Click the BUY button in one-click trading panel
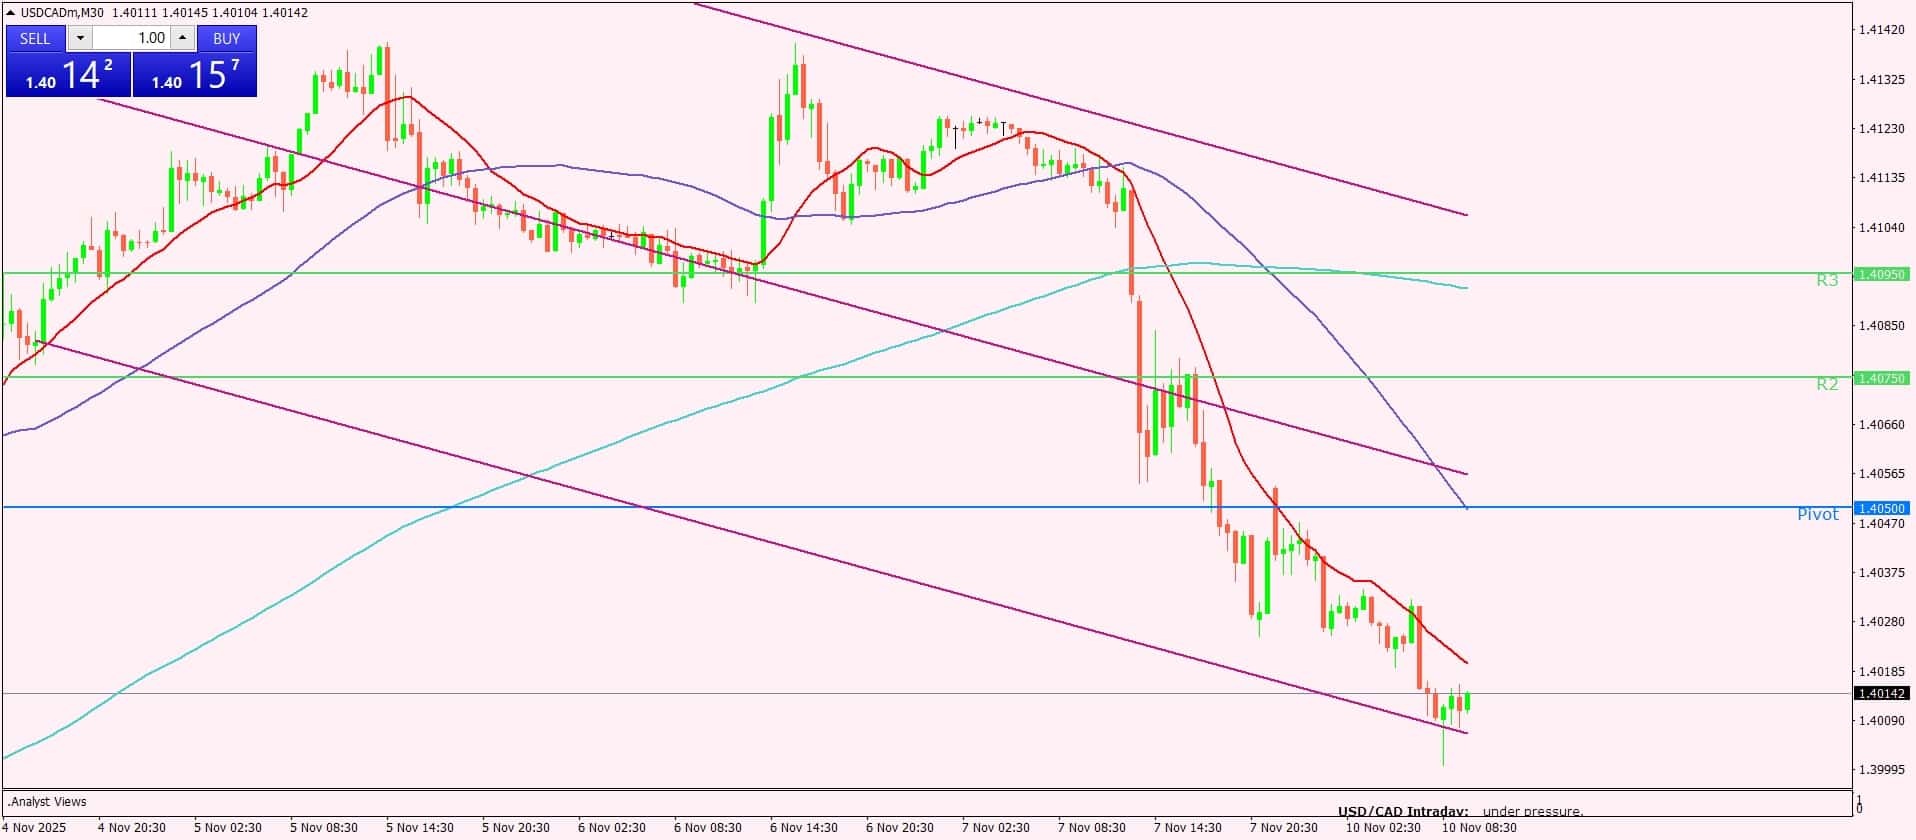1916x840 pixels. click(x=227, y=38)
